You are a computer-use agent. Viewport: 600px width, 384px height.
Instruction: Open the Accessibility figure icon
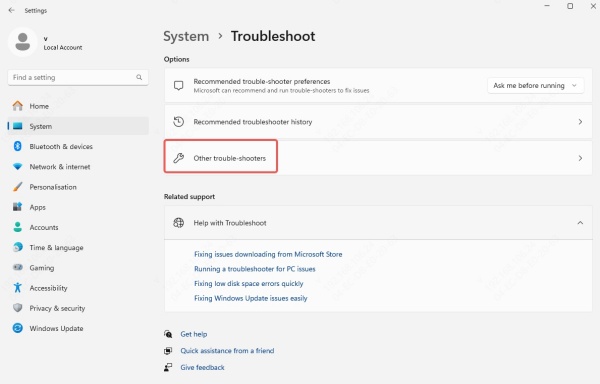pyautogui.click(x=18, y=288)
